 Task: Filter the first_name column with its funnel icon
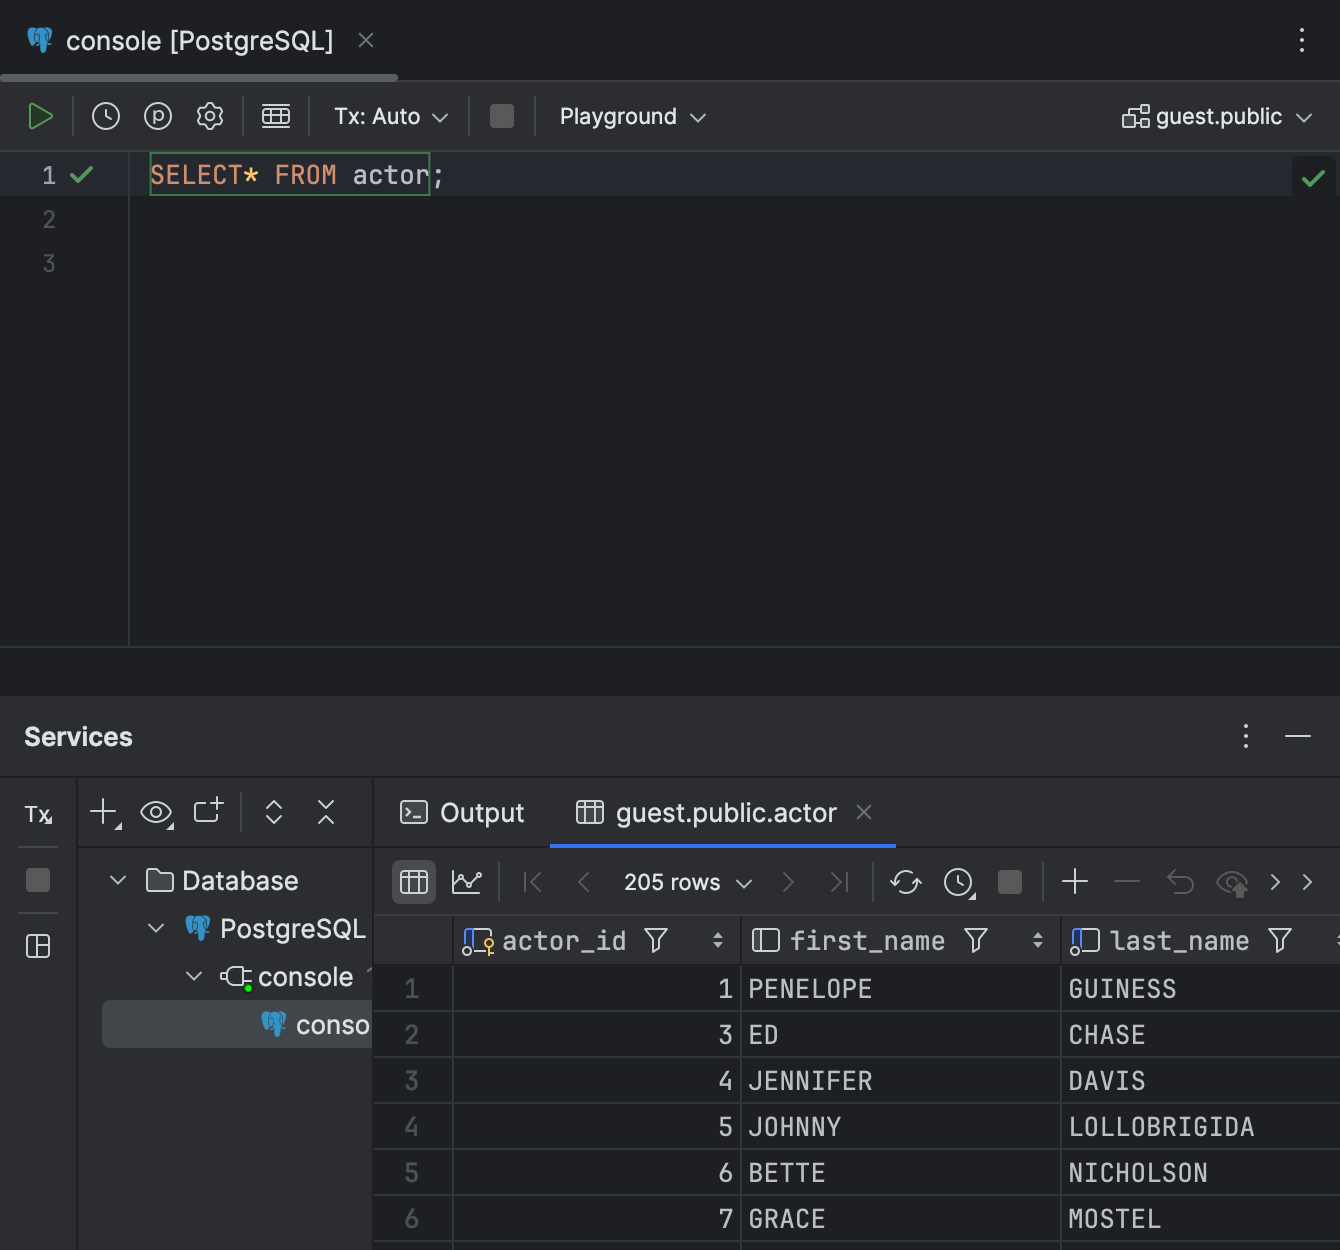point(976,940)
